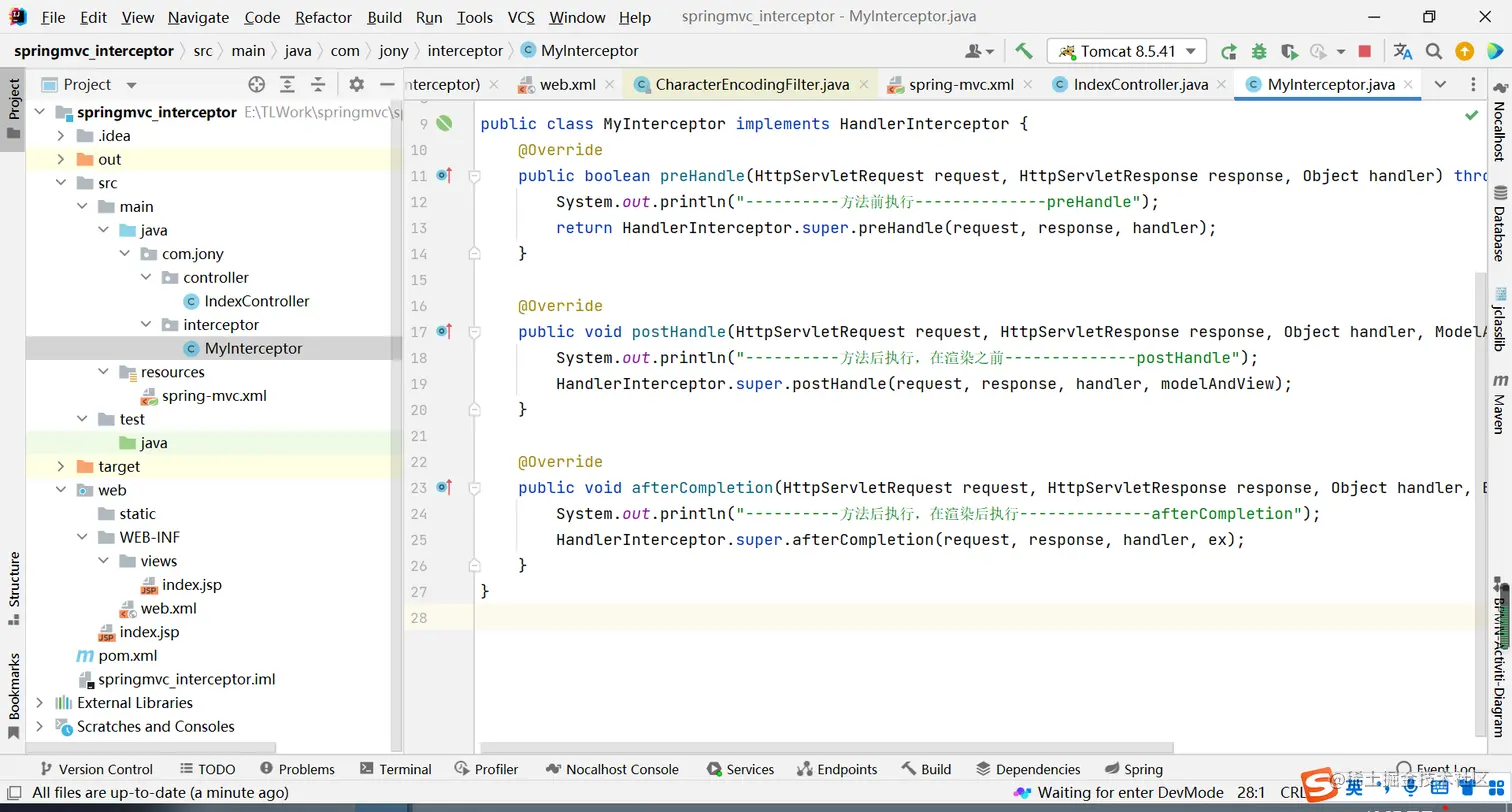The image size is (1512, 812).
Task: Open the Structure tool window
Action: (x=13, y=588)
